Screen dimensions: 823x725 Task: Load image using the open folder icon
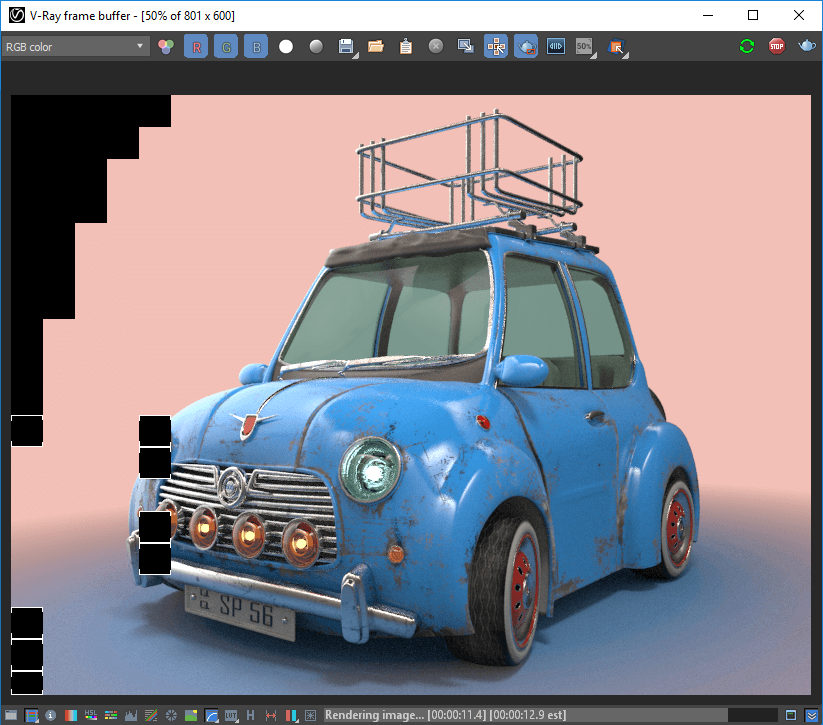click(x=376, y=47)
